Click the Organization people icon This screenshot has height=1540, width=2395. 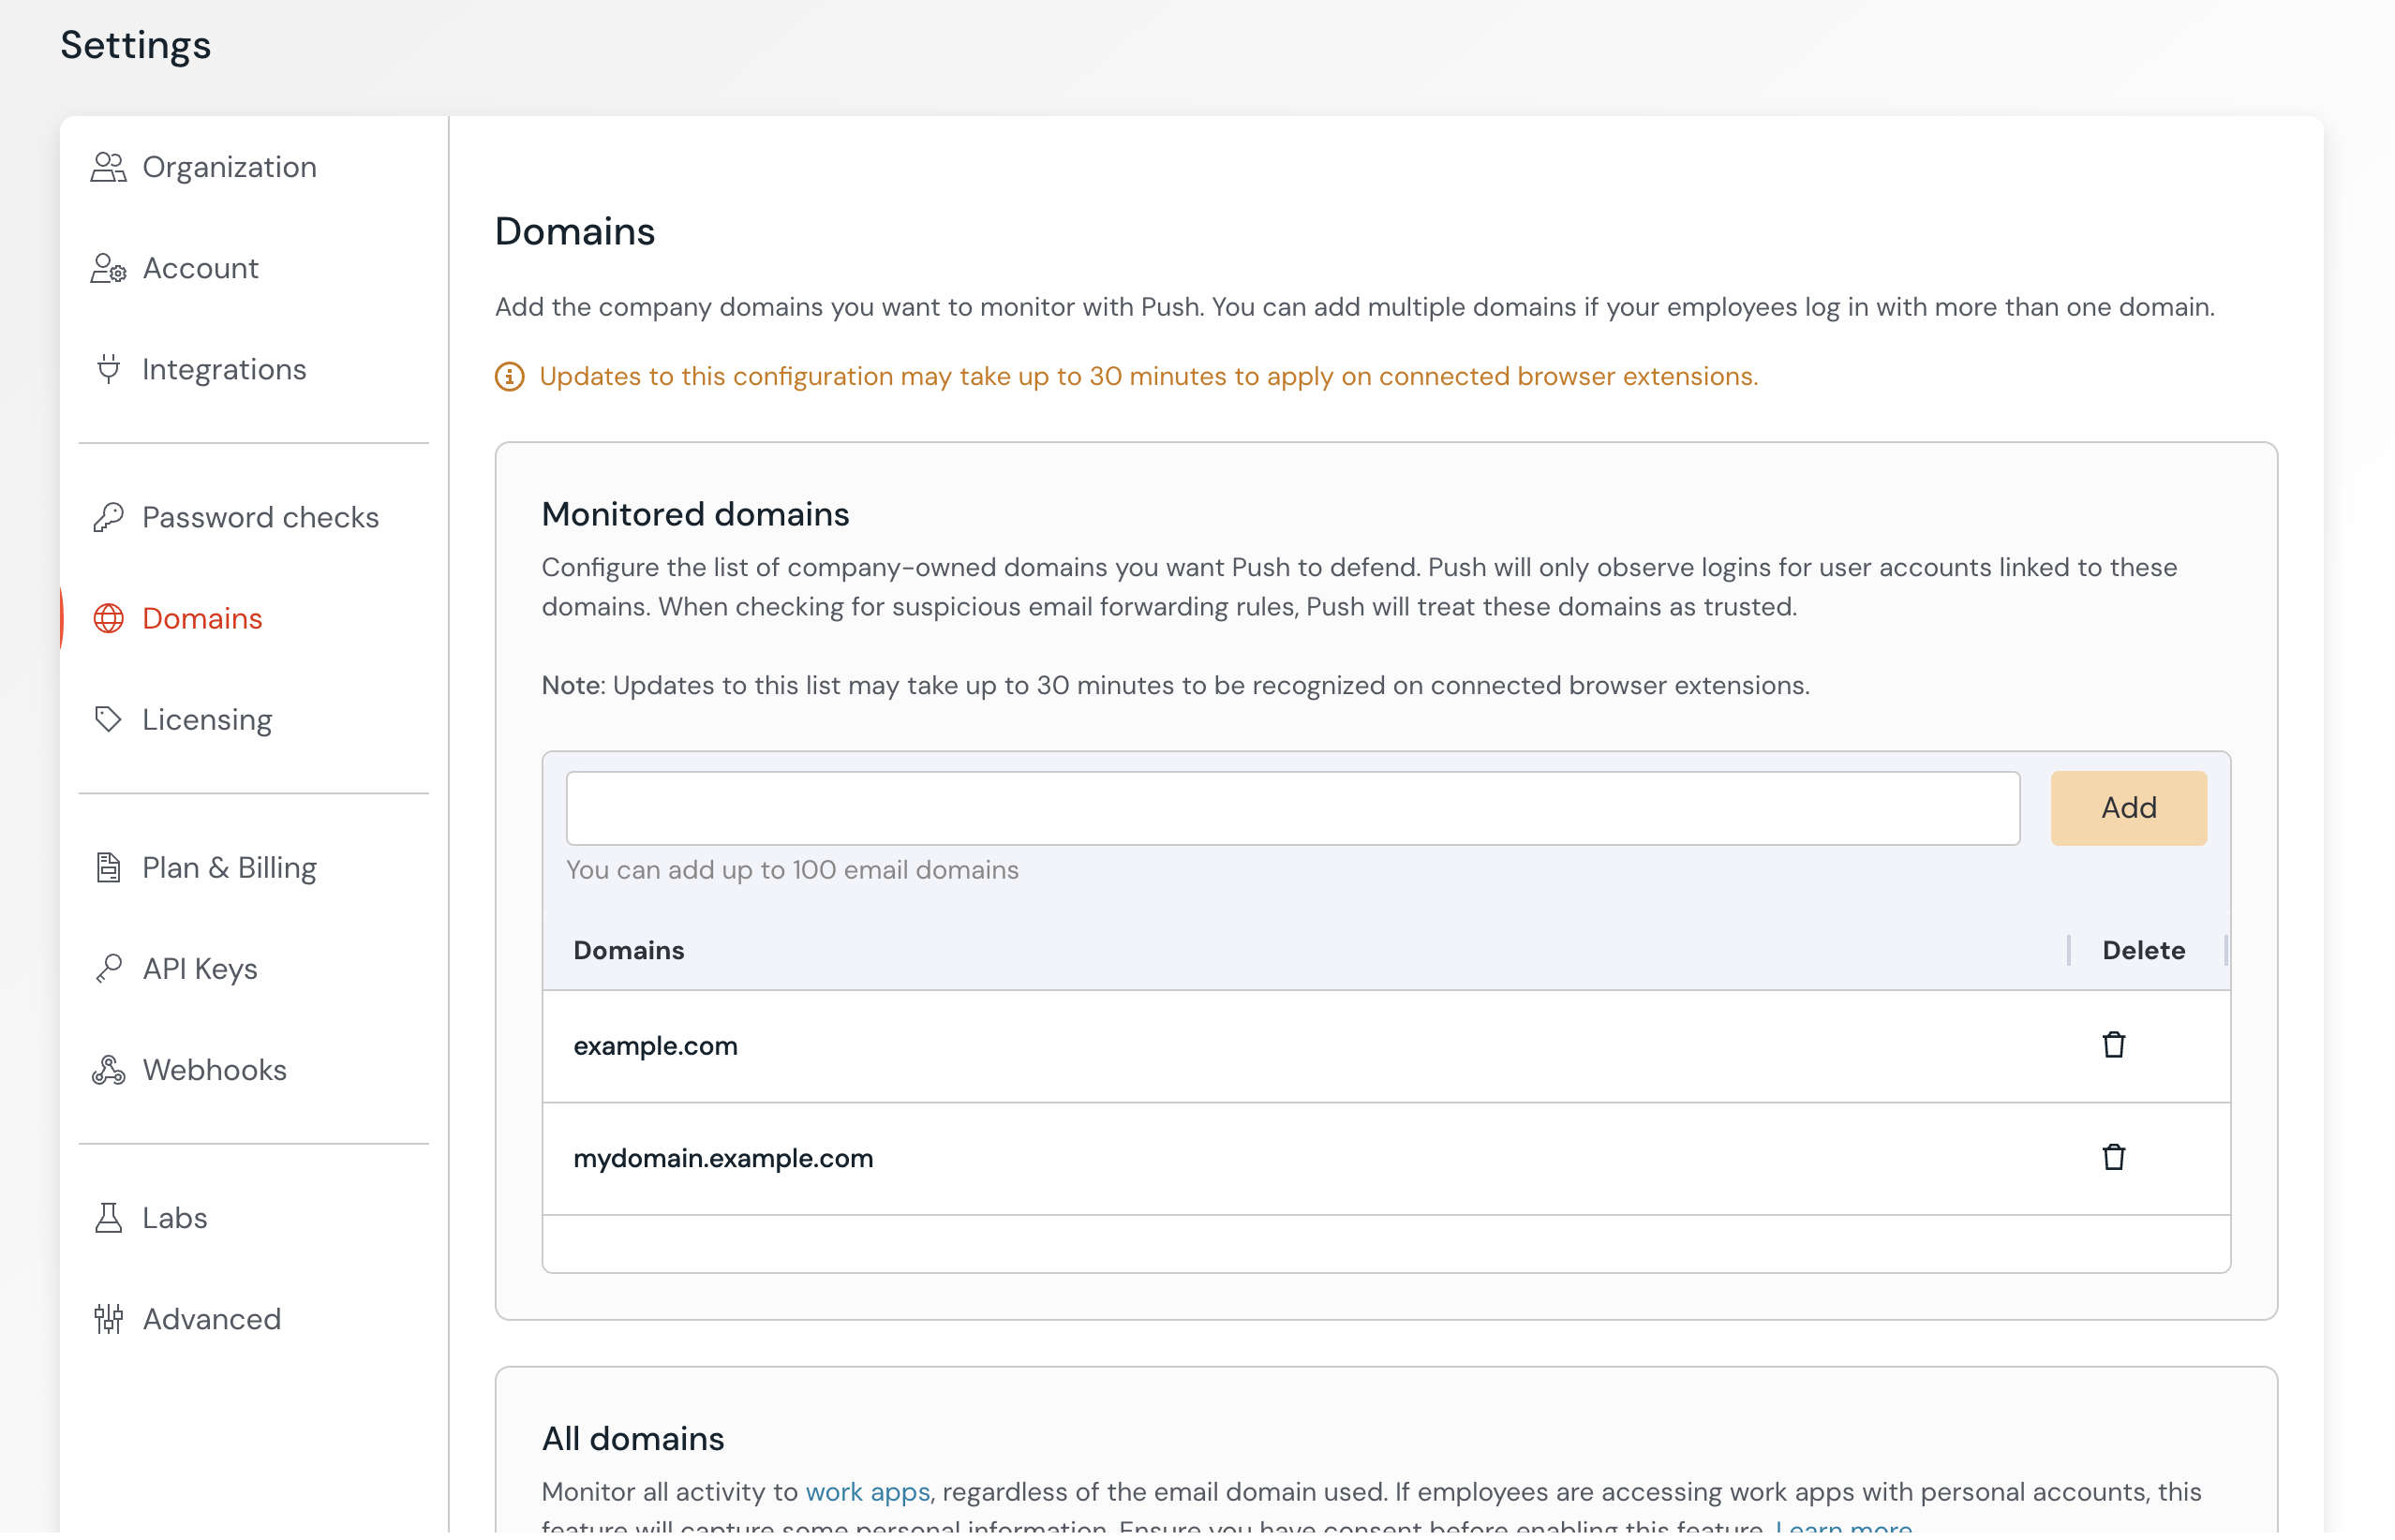pyautogui.click(x=108, y=167)
